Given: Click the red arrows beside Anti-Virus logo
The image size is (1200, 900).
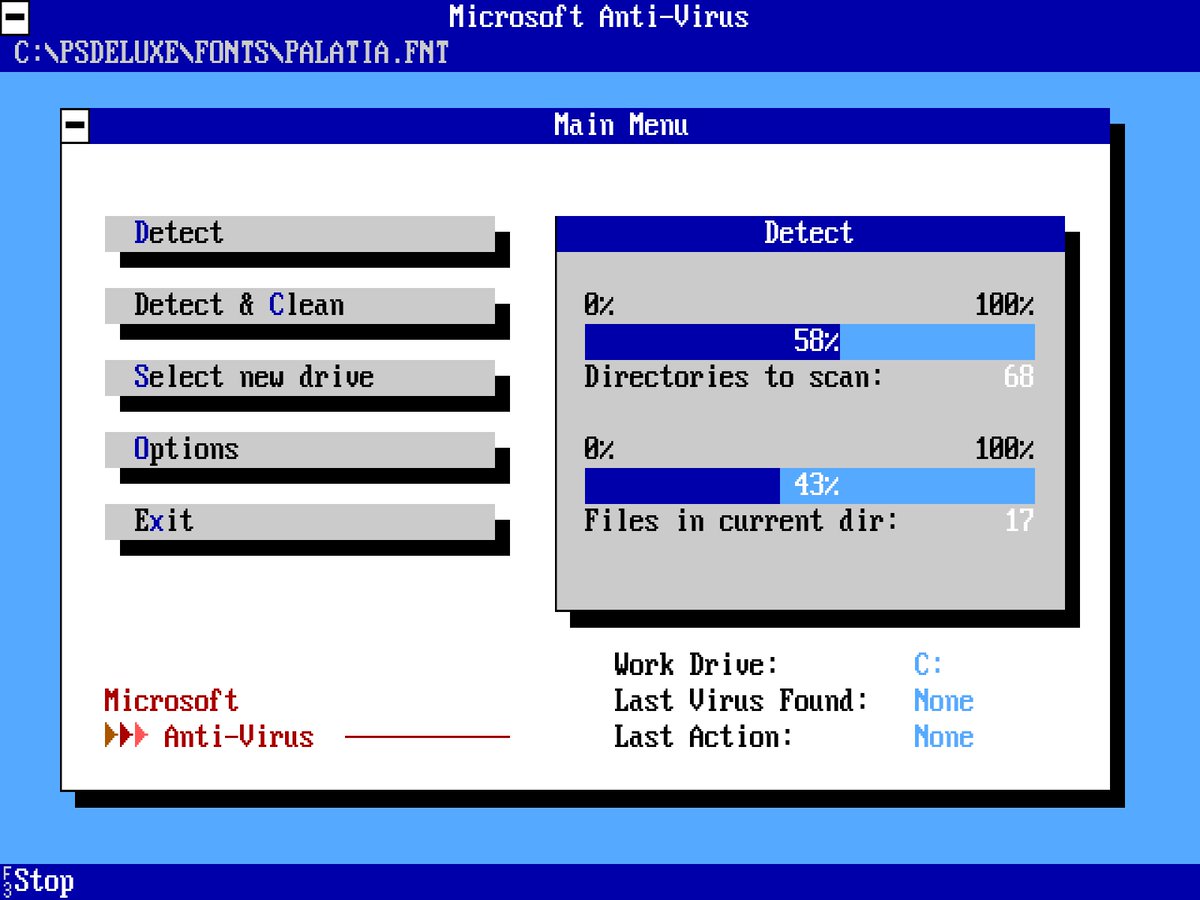Looking at the screenshot, I should click(x=126, y=736).
